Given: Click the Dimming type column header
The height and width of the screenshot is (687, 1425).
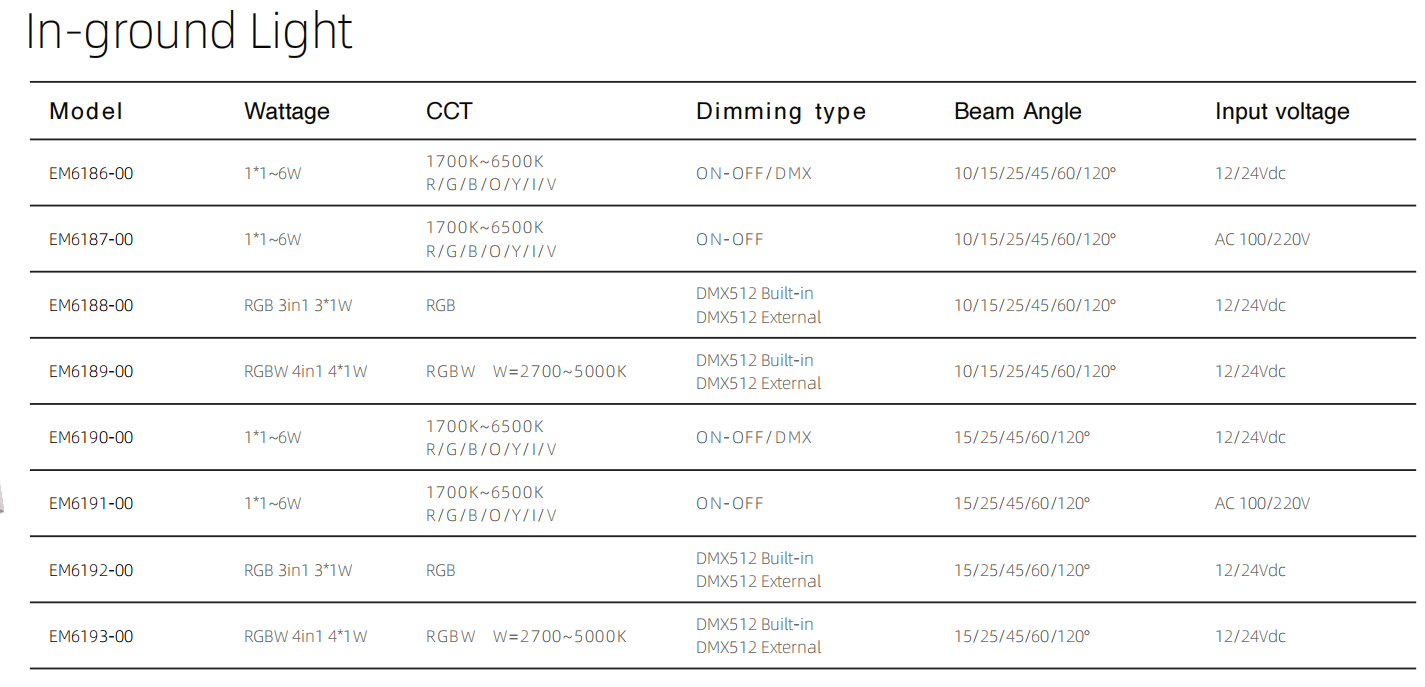Looking at the screenshot, I should point(781,112).
